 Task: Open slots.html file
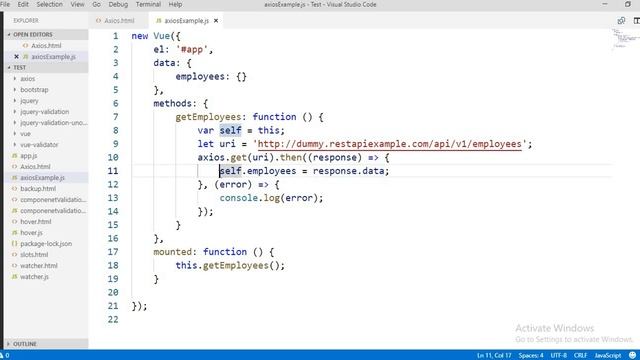[34, 255]
